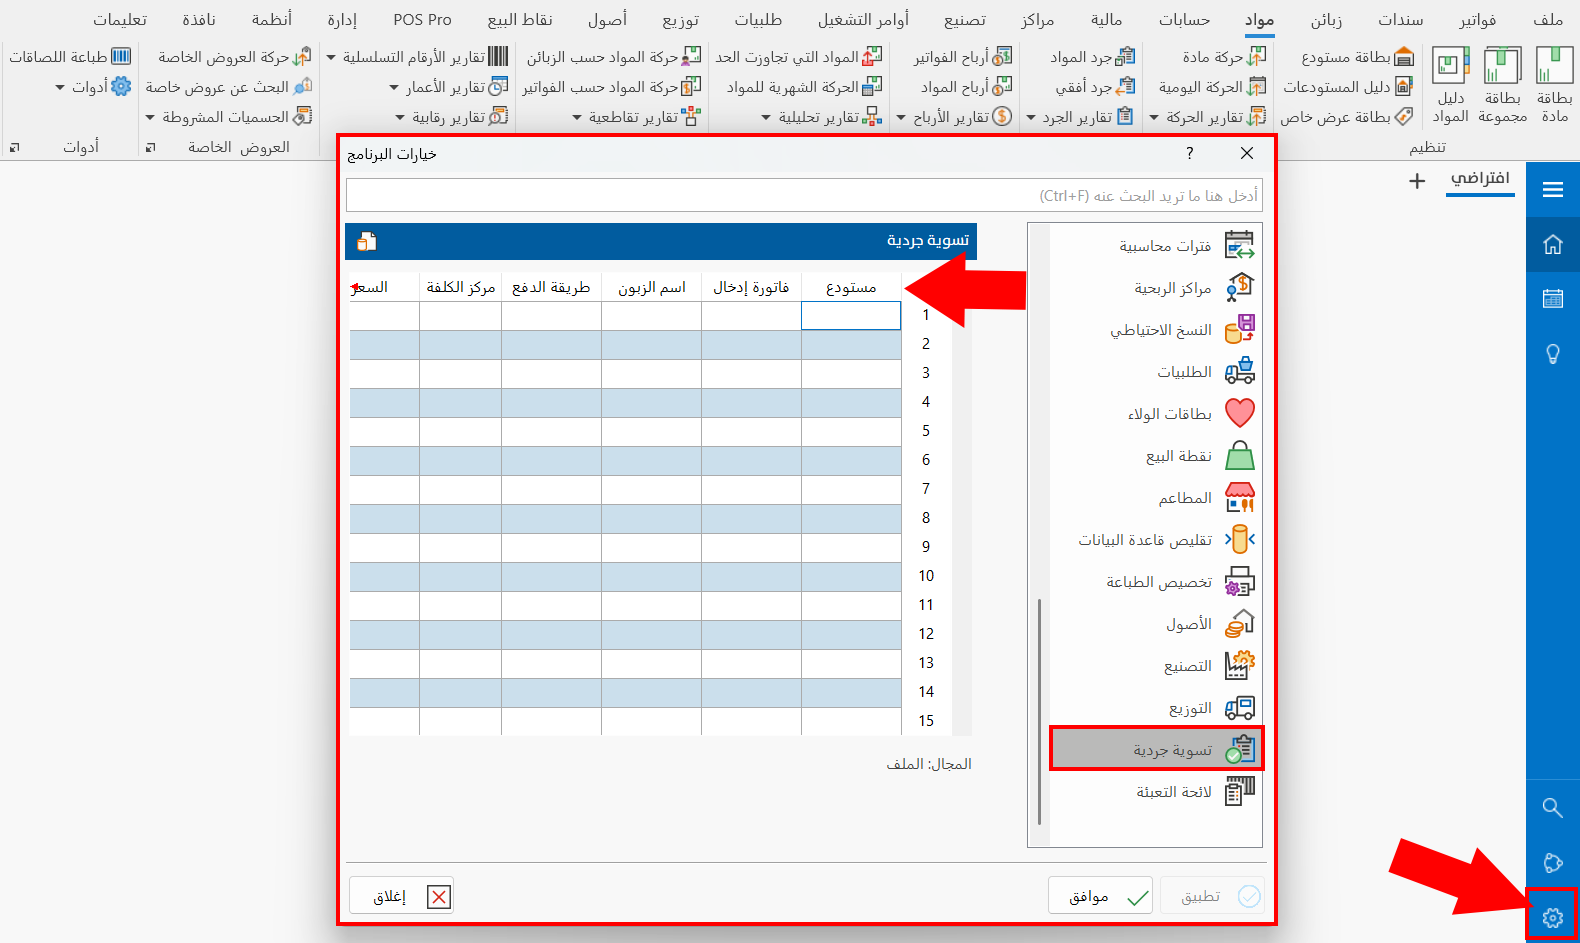
Task: Open the POS Pro menu tab
Action: [422, 20]
